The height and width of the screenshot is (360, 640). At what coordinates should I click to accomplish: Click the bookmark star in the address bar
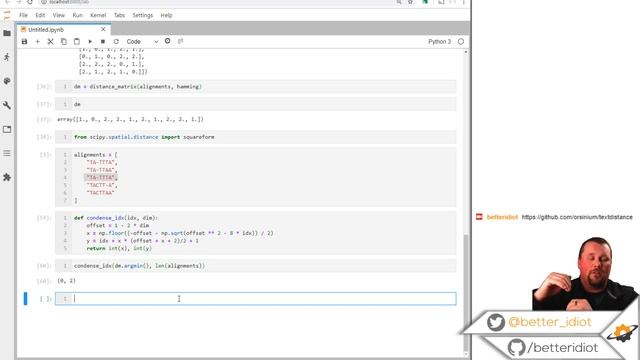410,2
